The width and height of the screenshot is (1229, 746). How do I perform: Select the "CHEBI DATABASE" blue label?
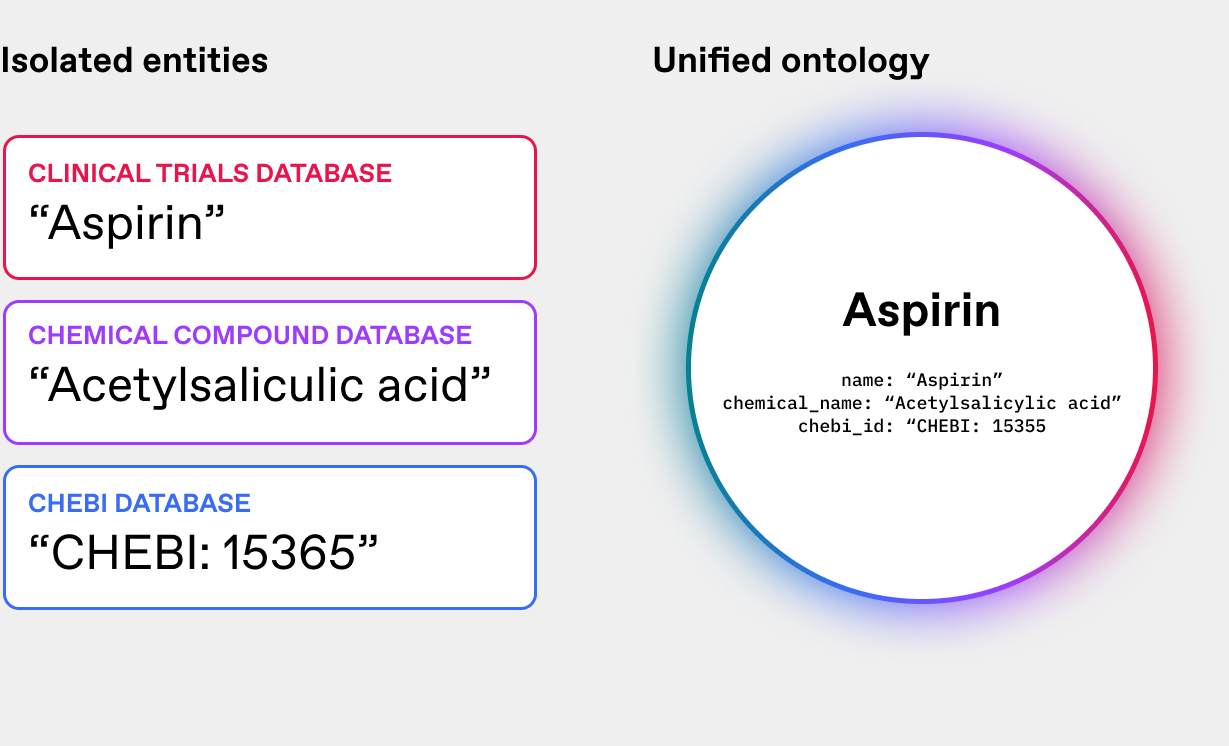140,502
